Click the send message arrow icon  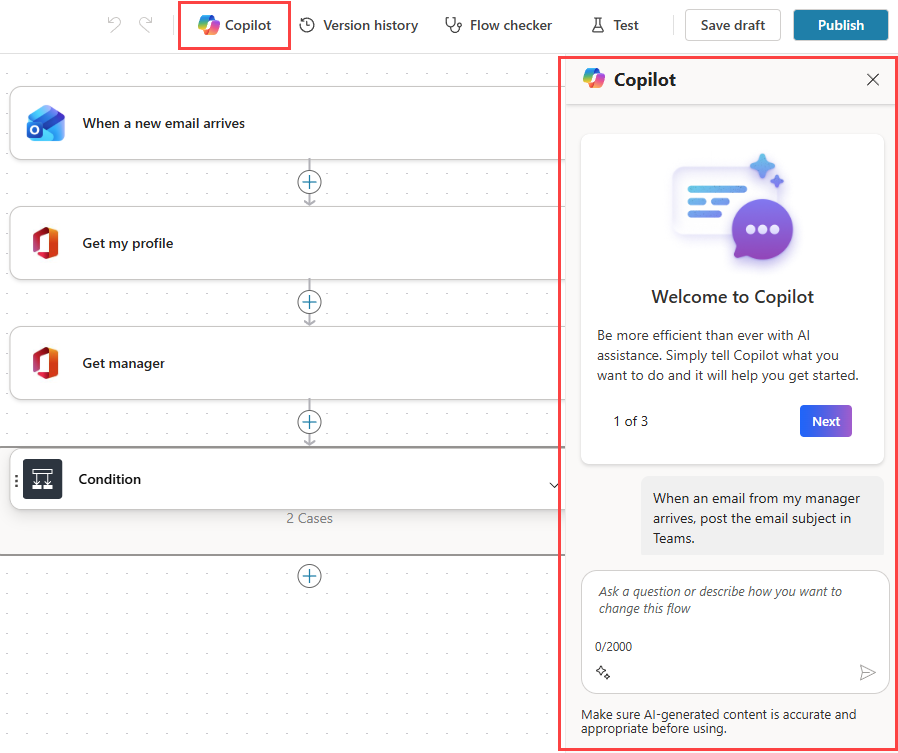click(x=868, y=672)
